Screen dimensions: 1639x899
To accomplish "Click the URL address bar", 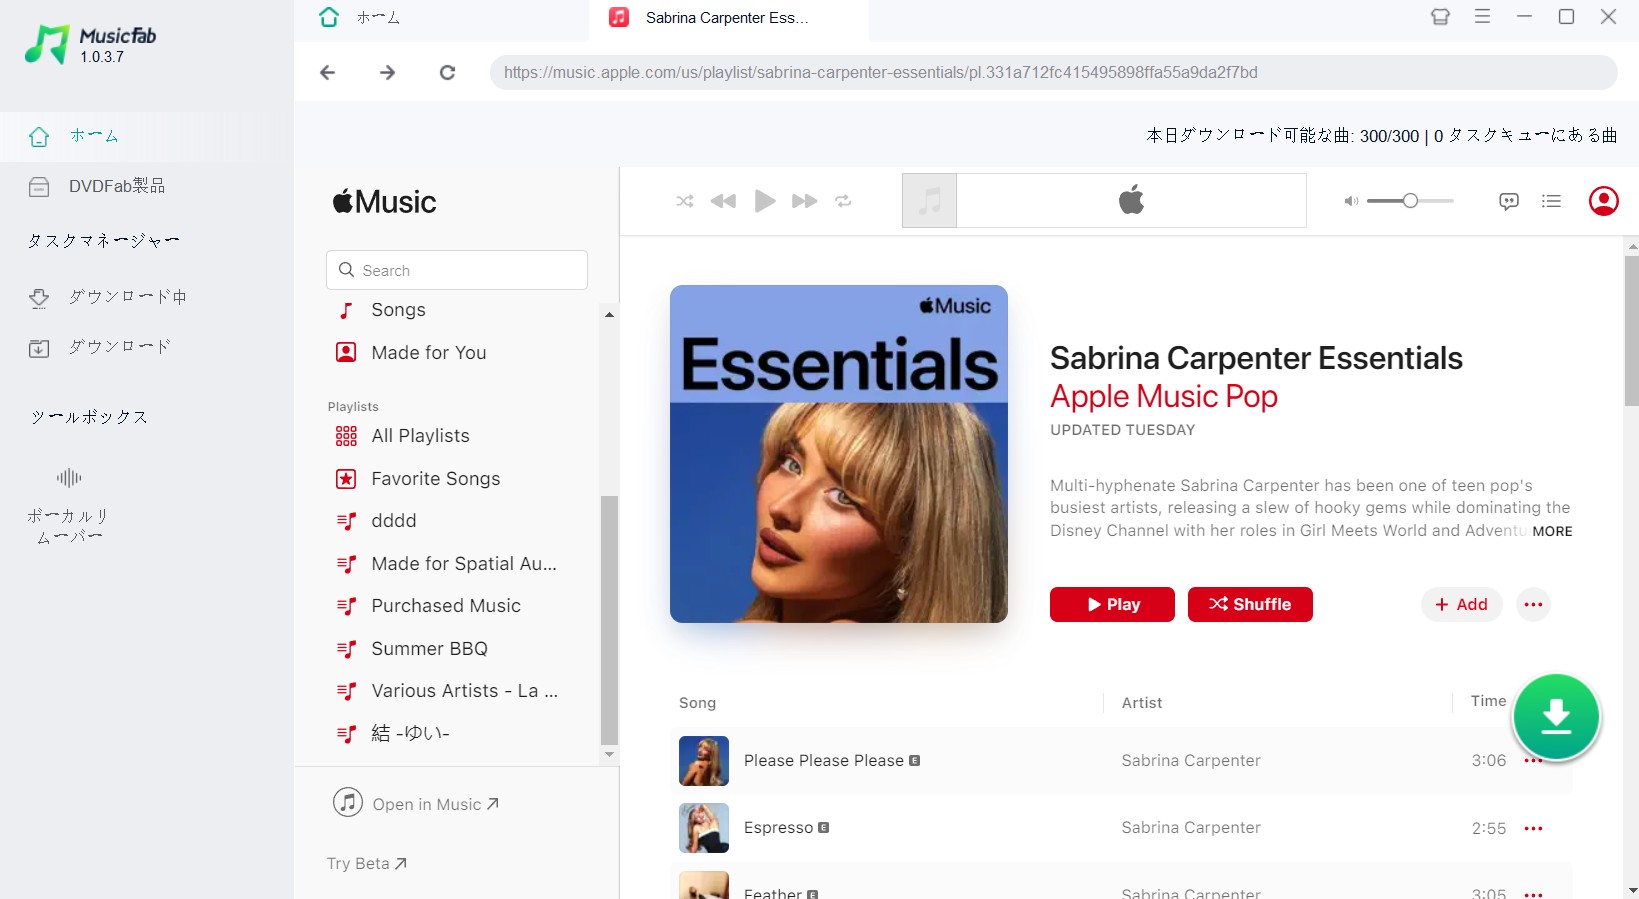I will pyautogui.click(x=1053, y=72).
